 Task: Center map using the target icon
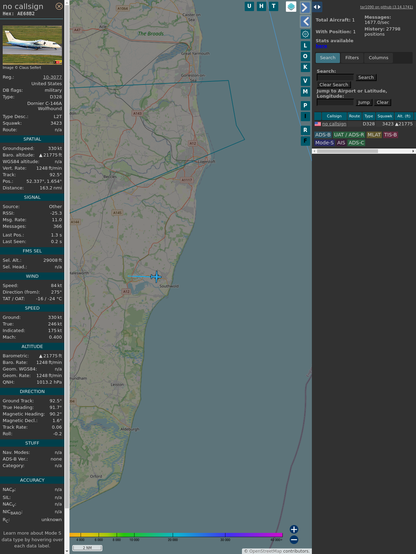pos(305,34)
